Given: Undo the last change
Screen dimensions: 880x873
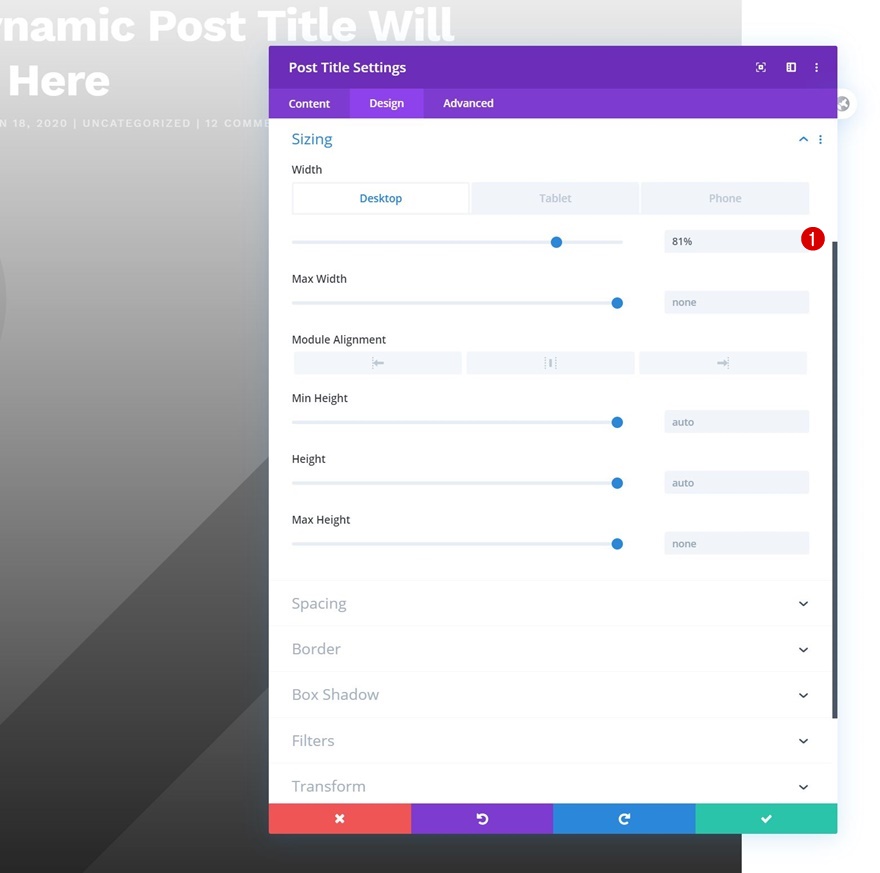Looking at the screenshot, I should point(482,819).
